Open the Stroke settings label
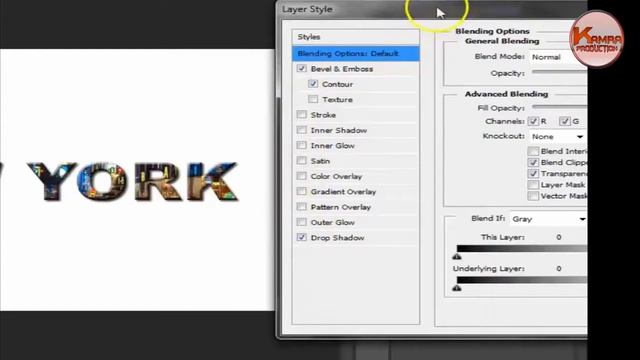 (323, 115)
